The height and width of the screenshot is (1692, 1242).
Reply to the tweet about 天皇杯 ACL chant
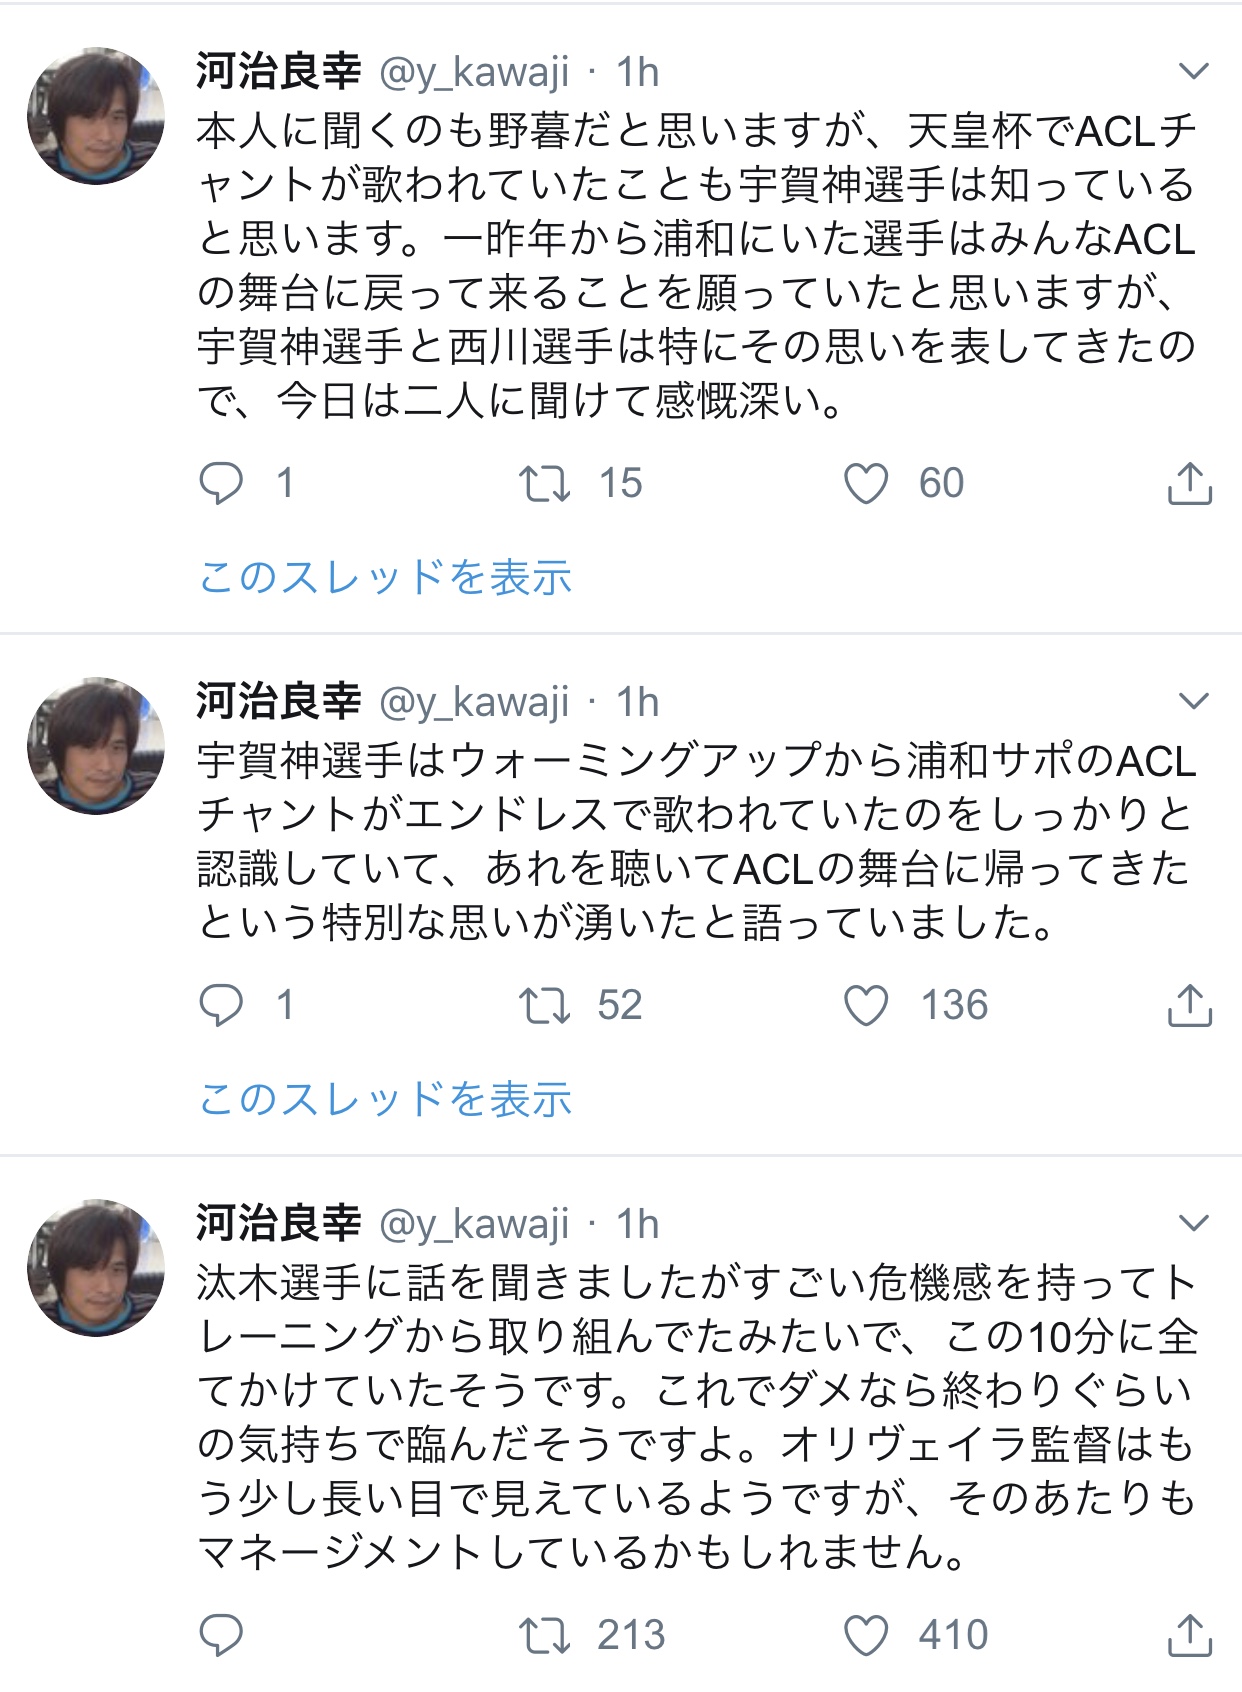coord(221,483)
